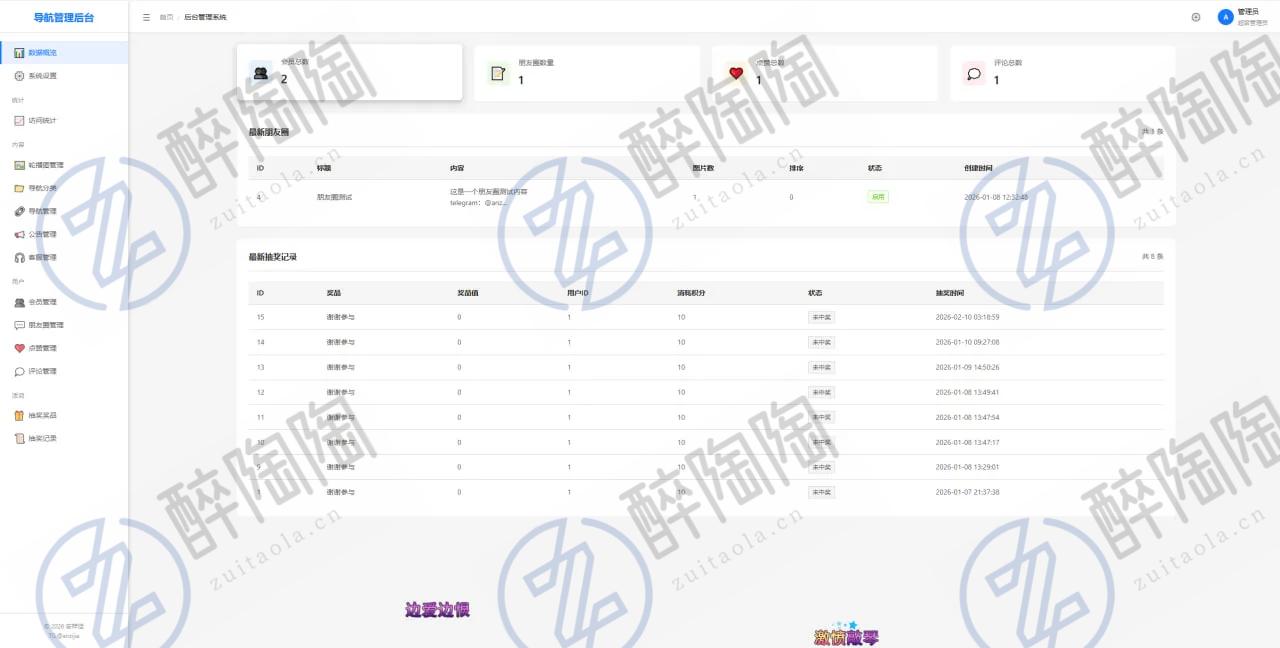Screen dimensions: 1280x648
Task: Click the 启用 status tag for 朋友圈测试
Action: click(x=877, y=197)
